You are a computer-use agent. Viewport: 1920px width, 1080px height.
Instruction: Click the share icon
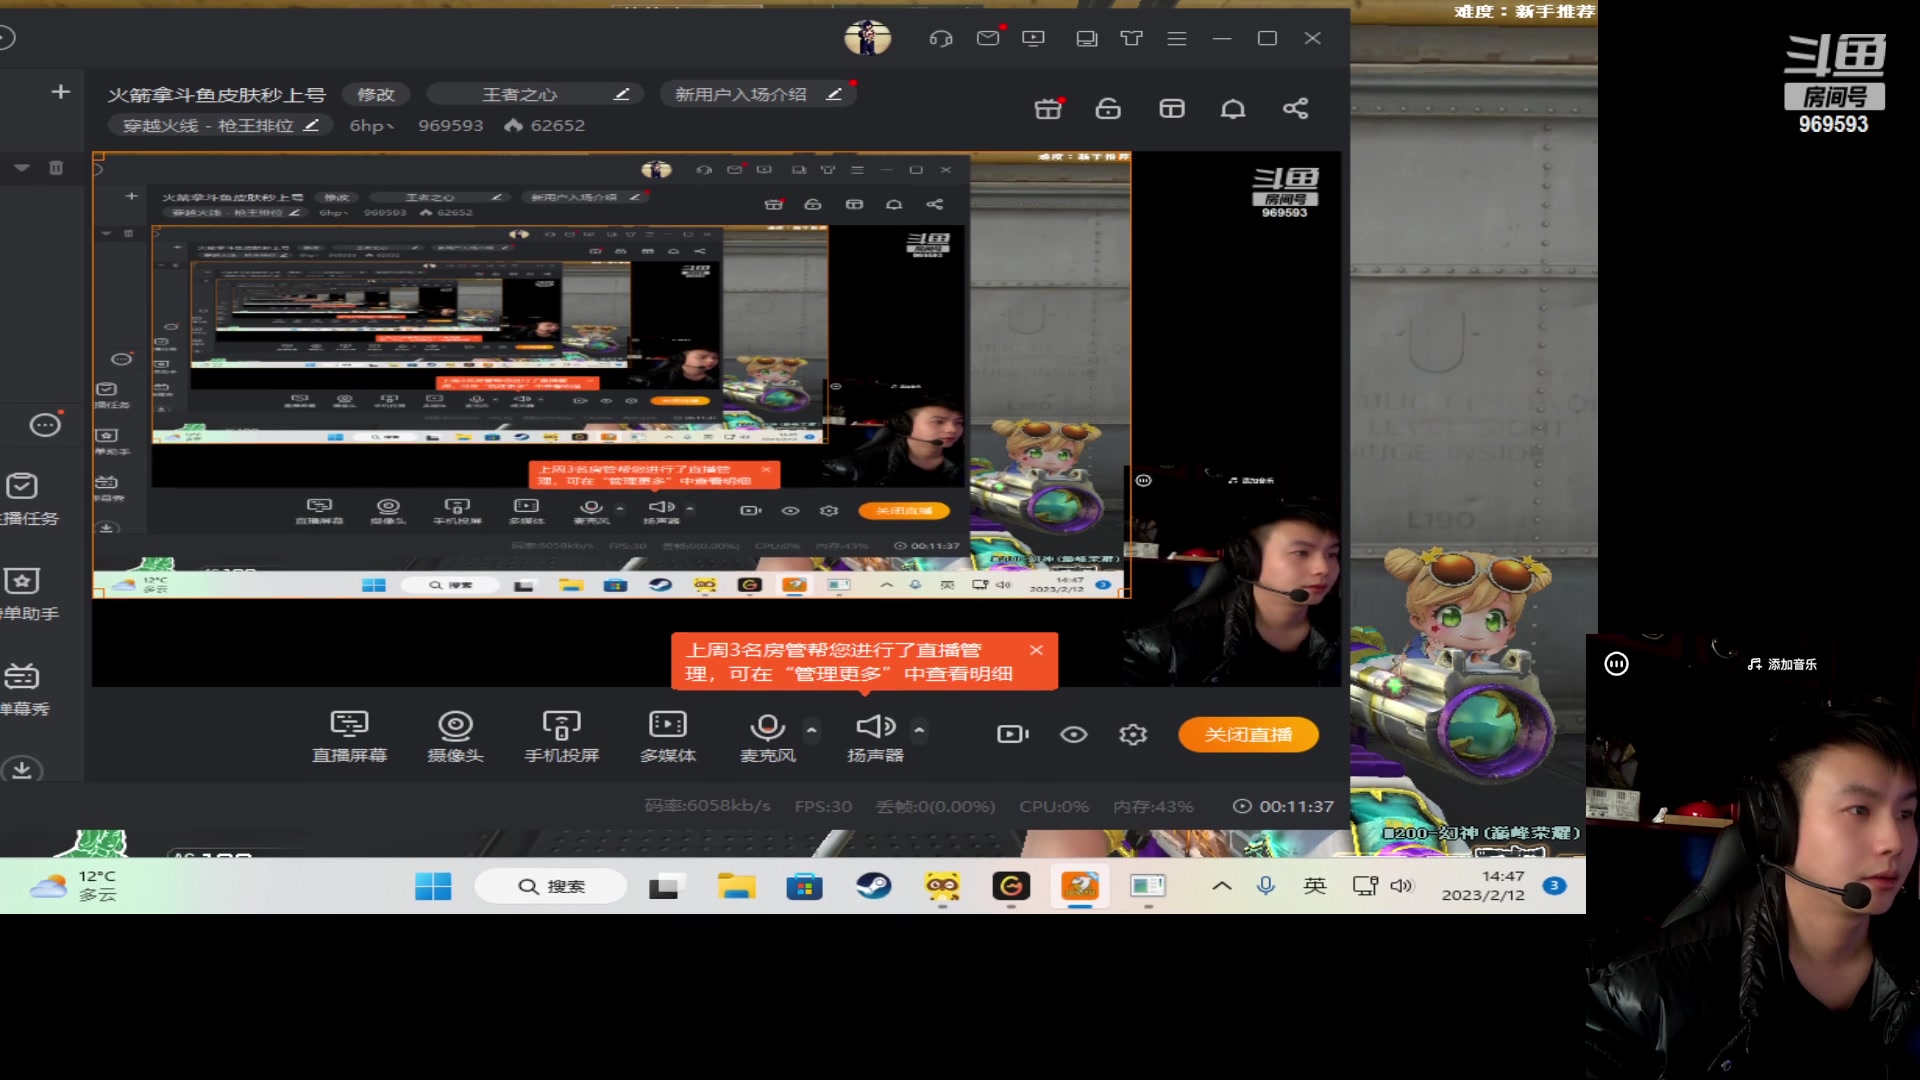(1296, 108)
